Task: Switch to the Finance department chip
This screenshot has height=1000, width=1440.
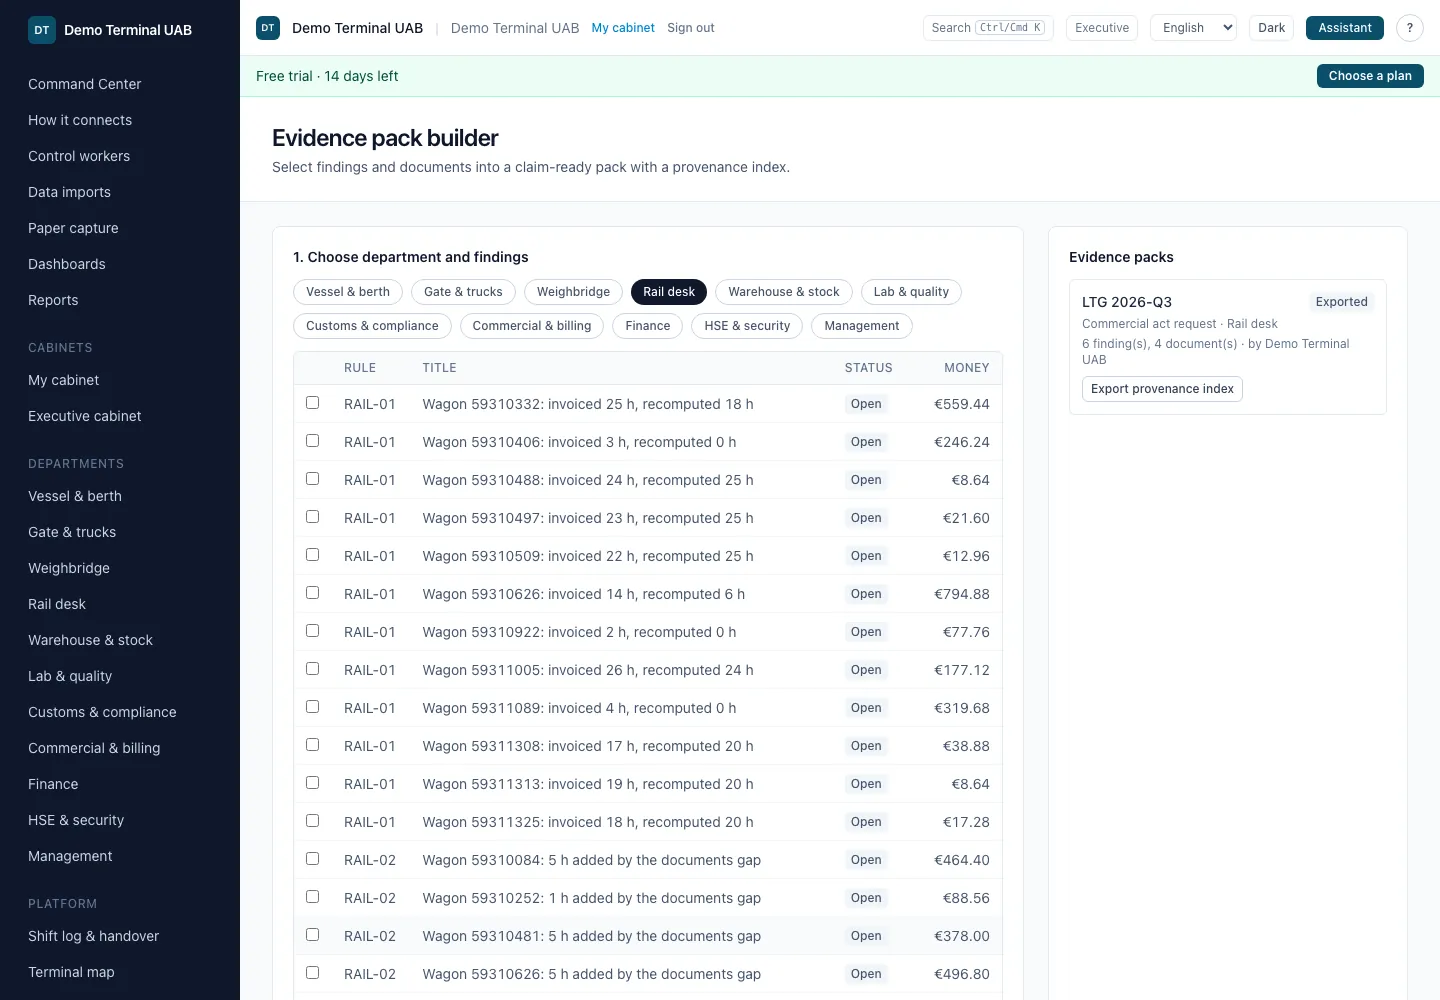Action: (648, 326)
